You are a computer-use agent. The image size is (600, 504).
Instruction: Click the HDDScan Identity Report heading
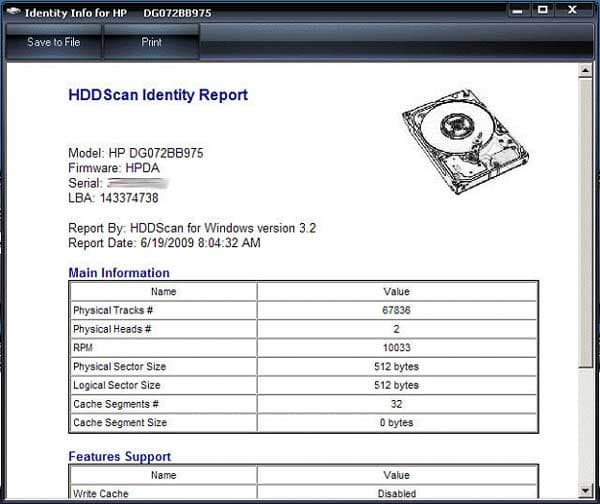pyautogui.click(x=158, y=95)
